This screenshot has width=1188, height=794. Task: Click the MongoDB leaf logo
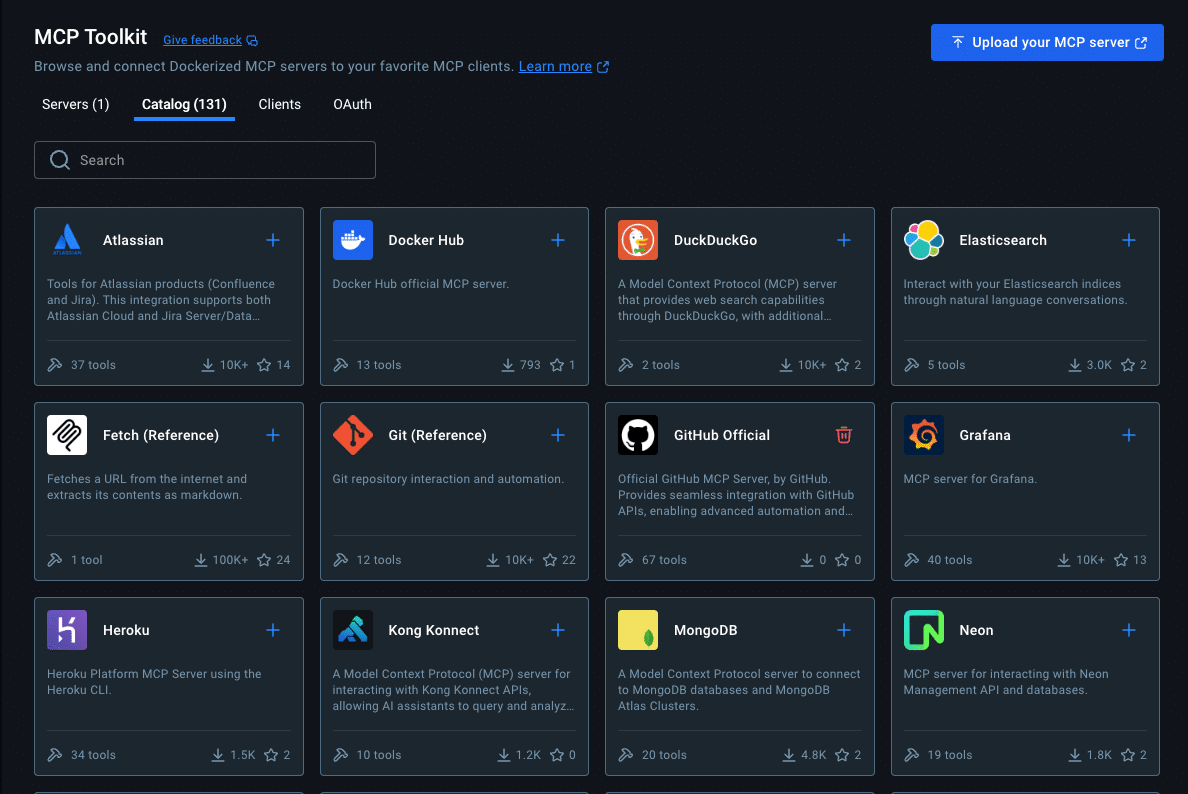[x=637, y=630]
